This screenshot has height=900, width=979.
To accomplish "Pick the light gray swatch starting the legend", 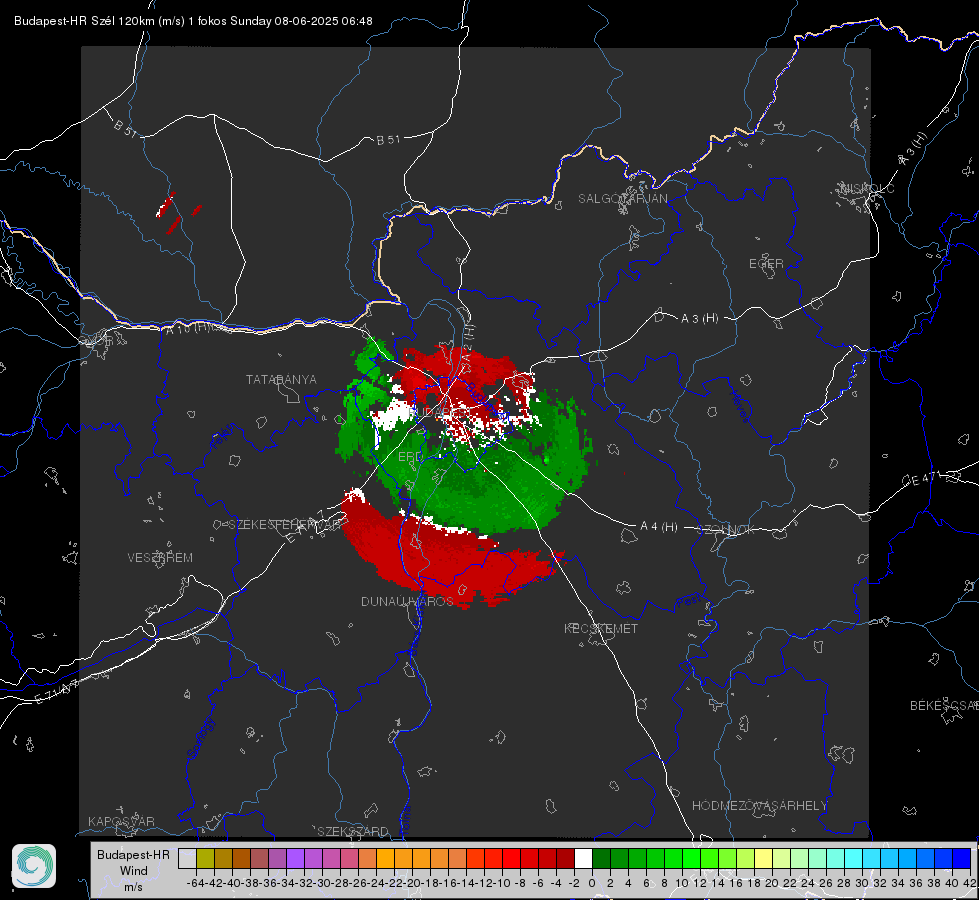I will click(x=187, y=858).
